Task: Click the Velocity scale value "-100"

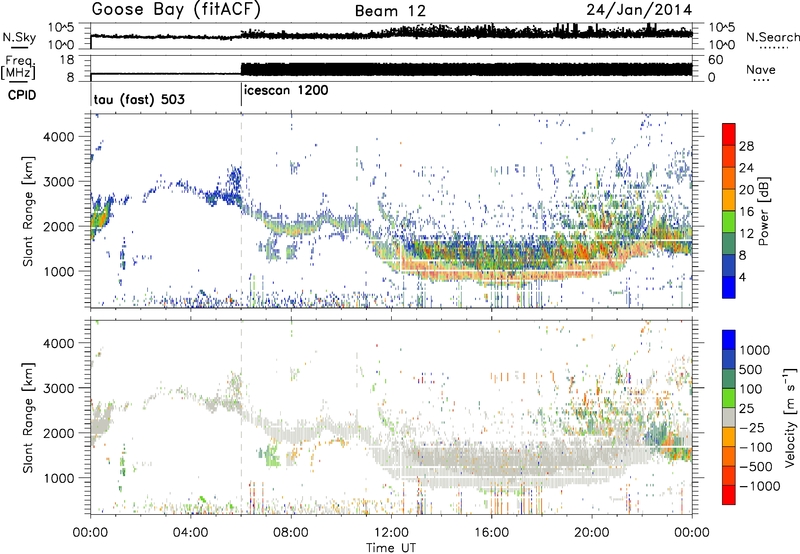Action: (756, 447)
